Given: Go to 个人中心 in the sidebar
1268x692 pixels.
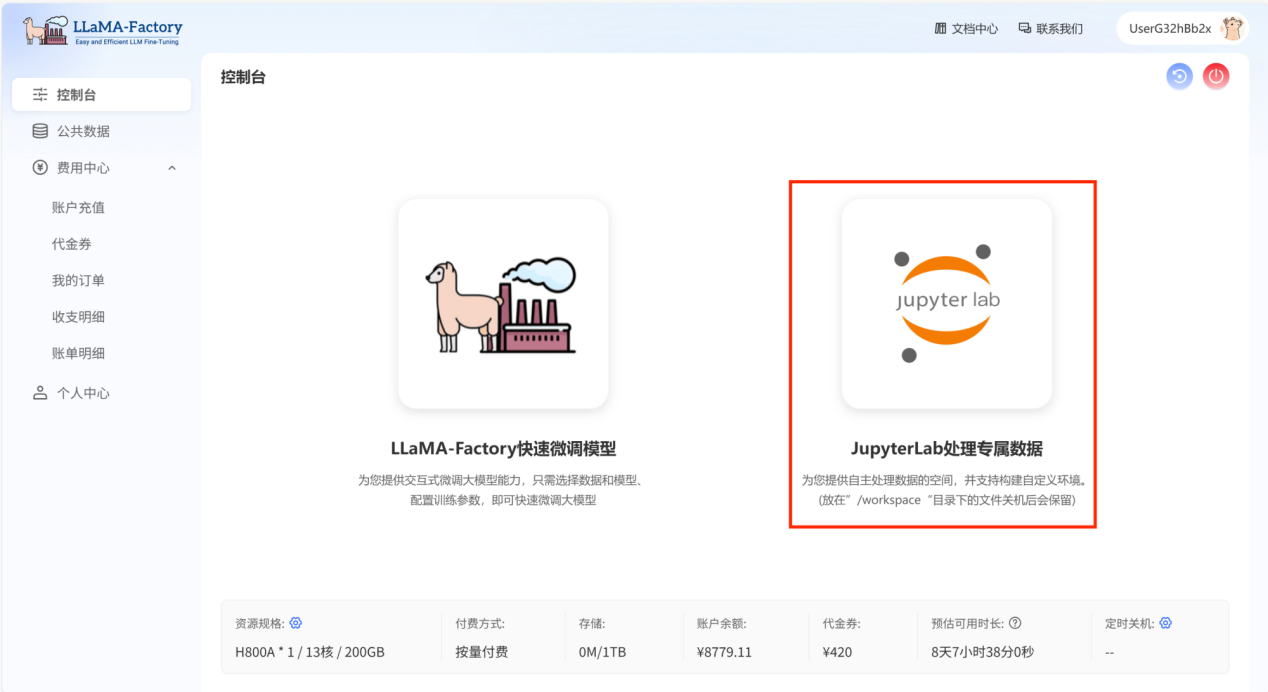Looking at the screenshot, I should tap(83, 393).
